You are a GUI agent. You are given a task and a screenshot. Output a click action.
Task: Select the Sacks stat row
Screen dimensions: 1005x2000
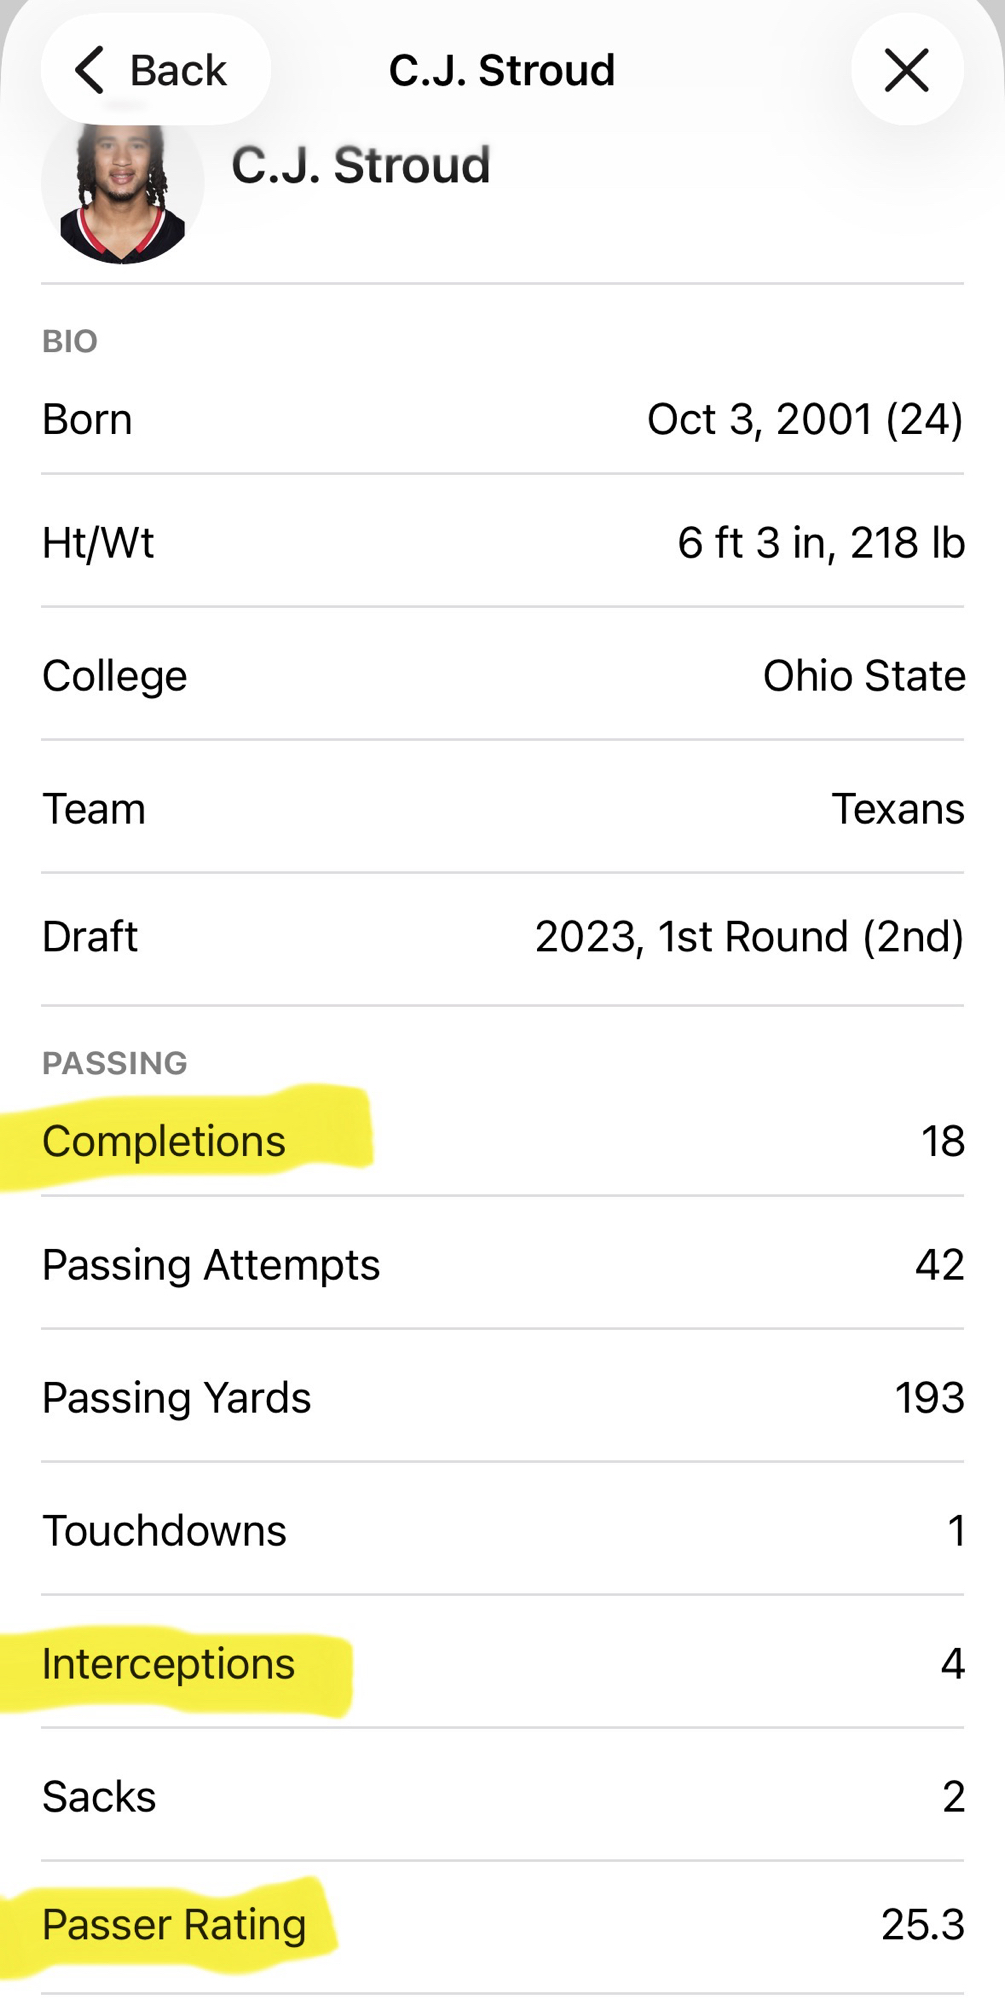[x=502, y=1797]
